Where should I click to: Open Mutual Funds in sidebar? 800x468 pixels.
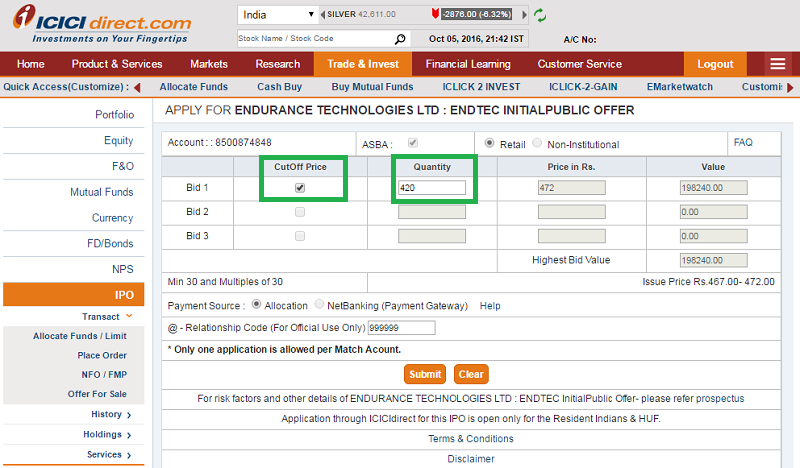click(x=102, y=192)
